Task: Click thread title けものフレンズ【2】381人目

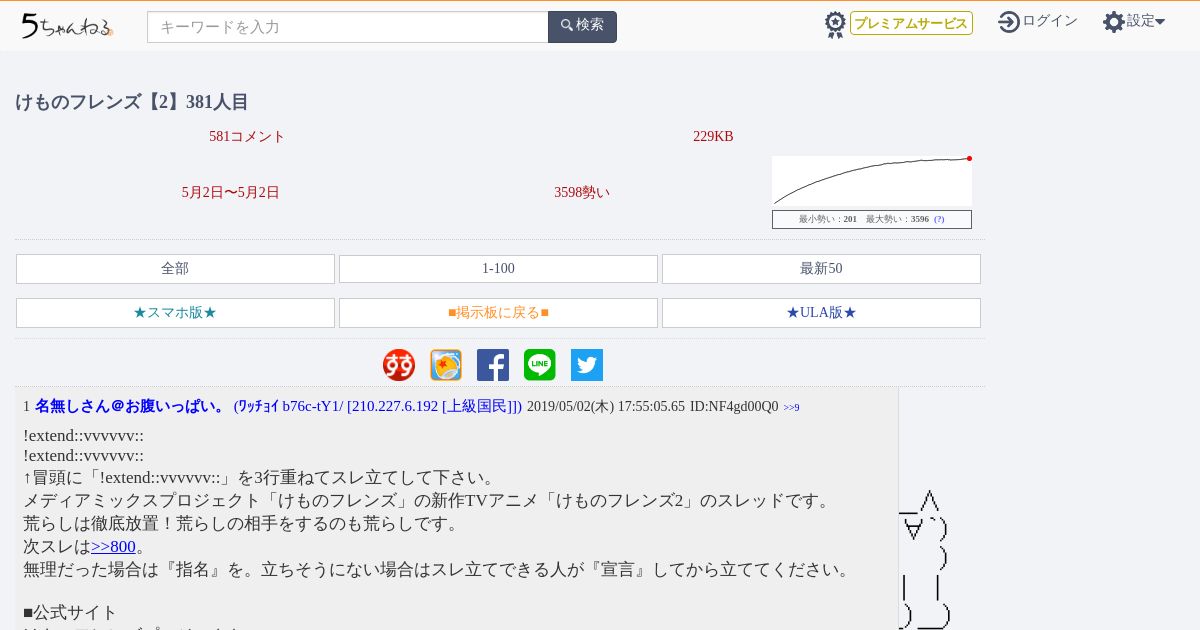Action: point(132,102)
